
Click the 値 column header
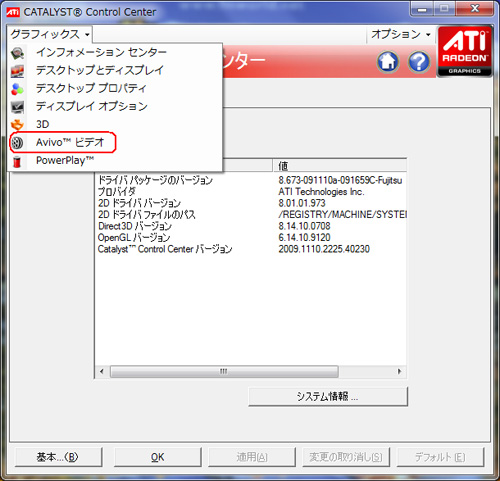pyautogui.click(x=340, y=165)
